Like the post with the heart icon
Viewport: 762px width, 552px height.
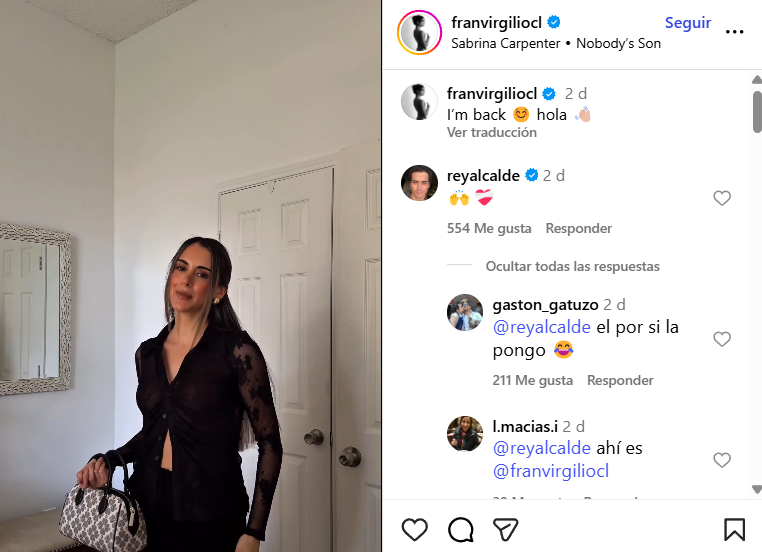pos(415,529)
